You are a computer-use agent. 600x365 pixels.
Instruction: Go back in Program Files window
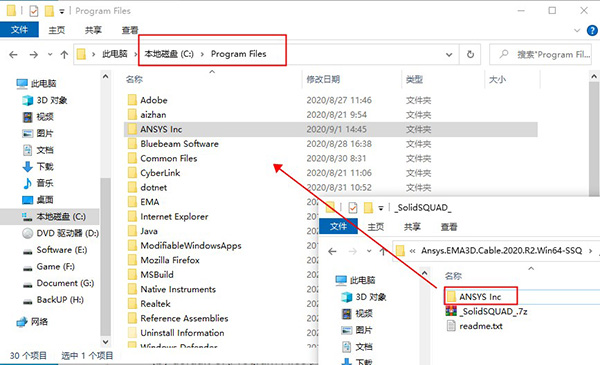[x=13, y=55]
